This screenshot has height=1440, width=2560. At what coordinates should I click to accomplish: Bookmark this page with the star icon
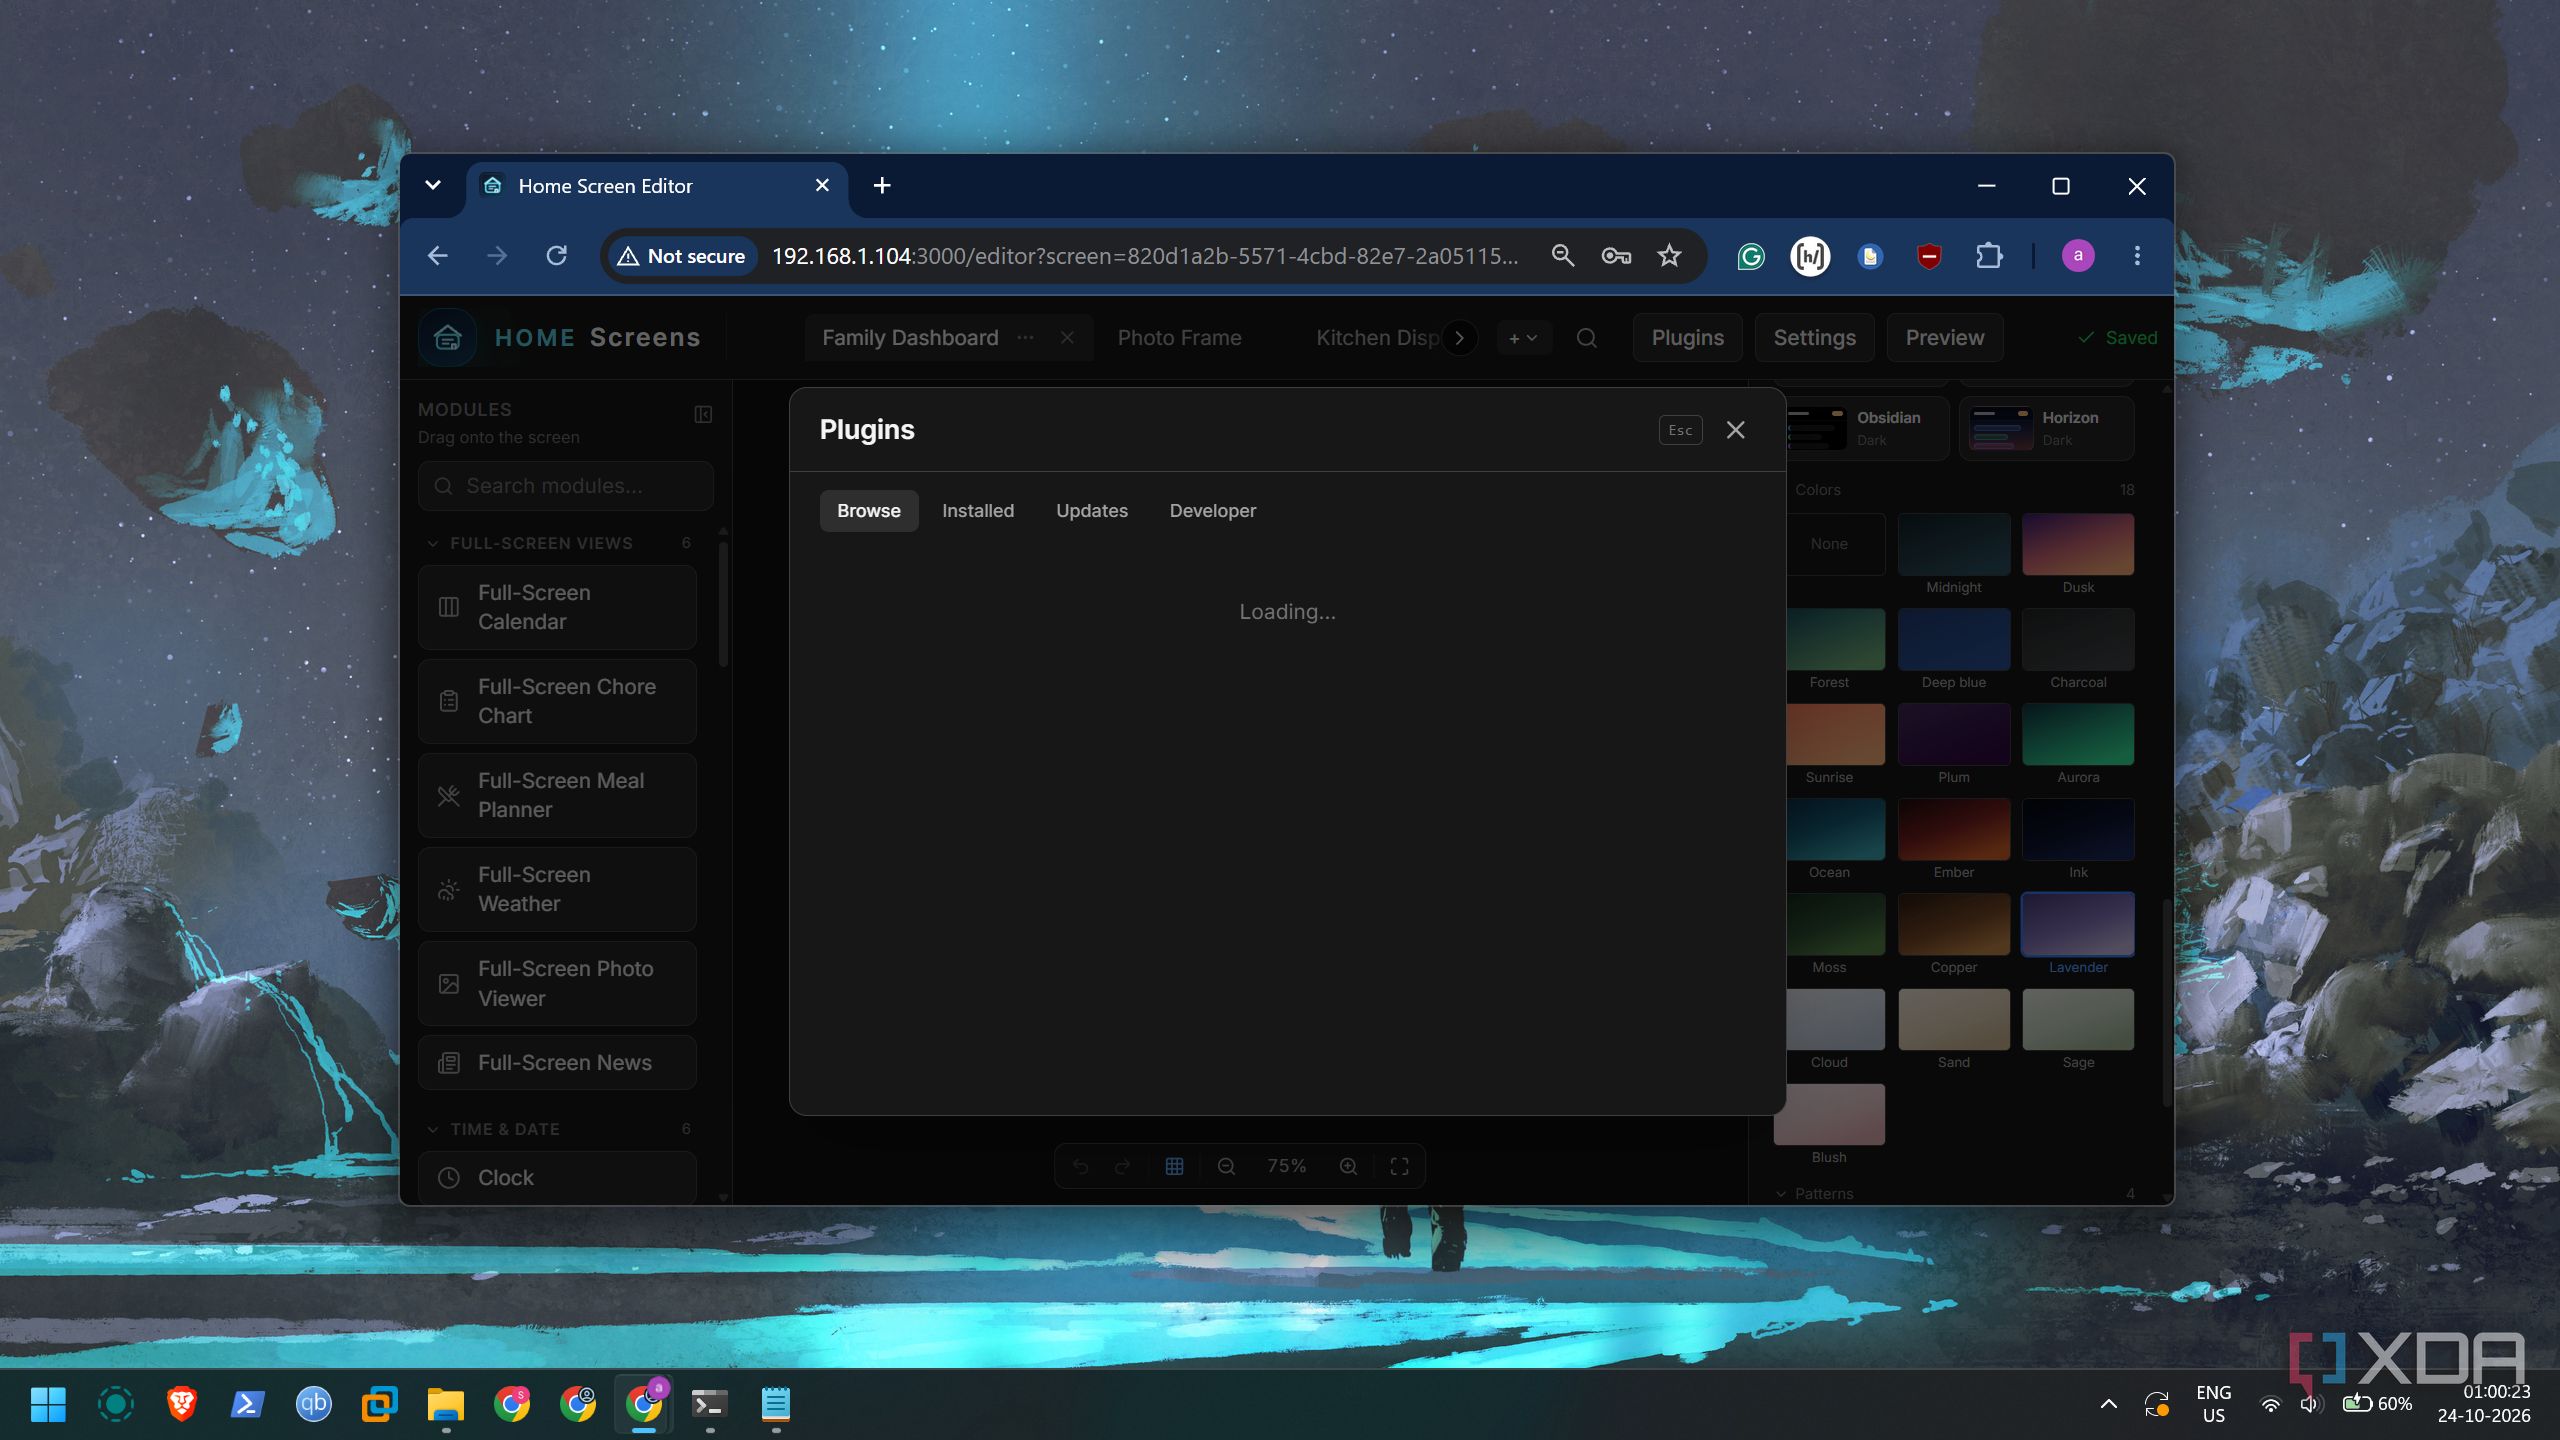tap(1669, 256)
